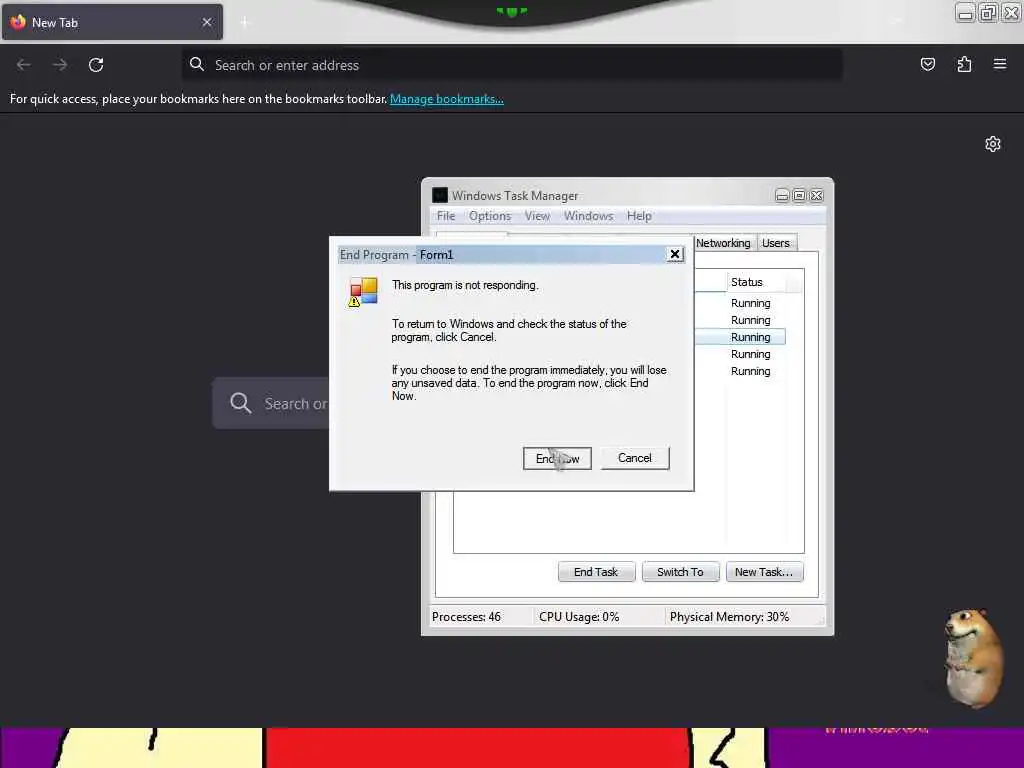The width and height of the screenshot is (1024, 768).
Task: Open new tab page settings gear
Action: coord(993,144)
